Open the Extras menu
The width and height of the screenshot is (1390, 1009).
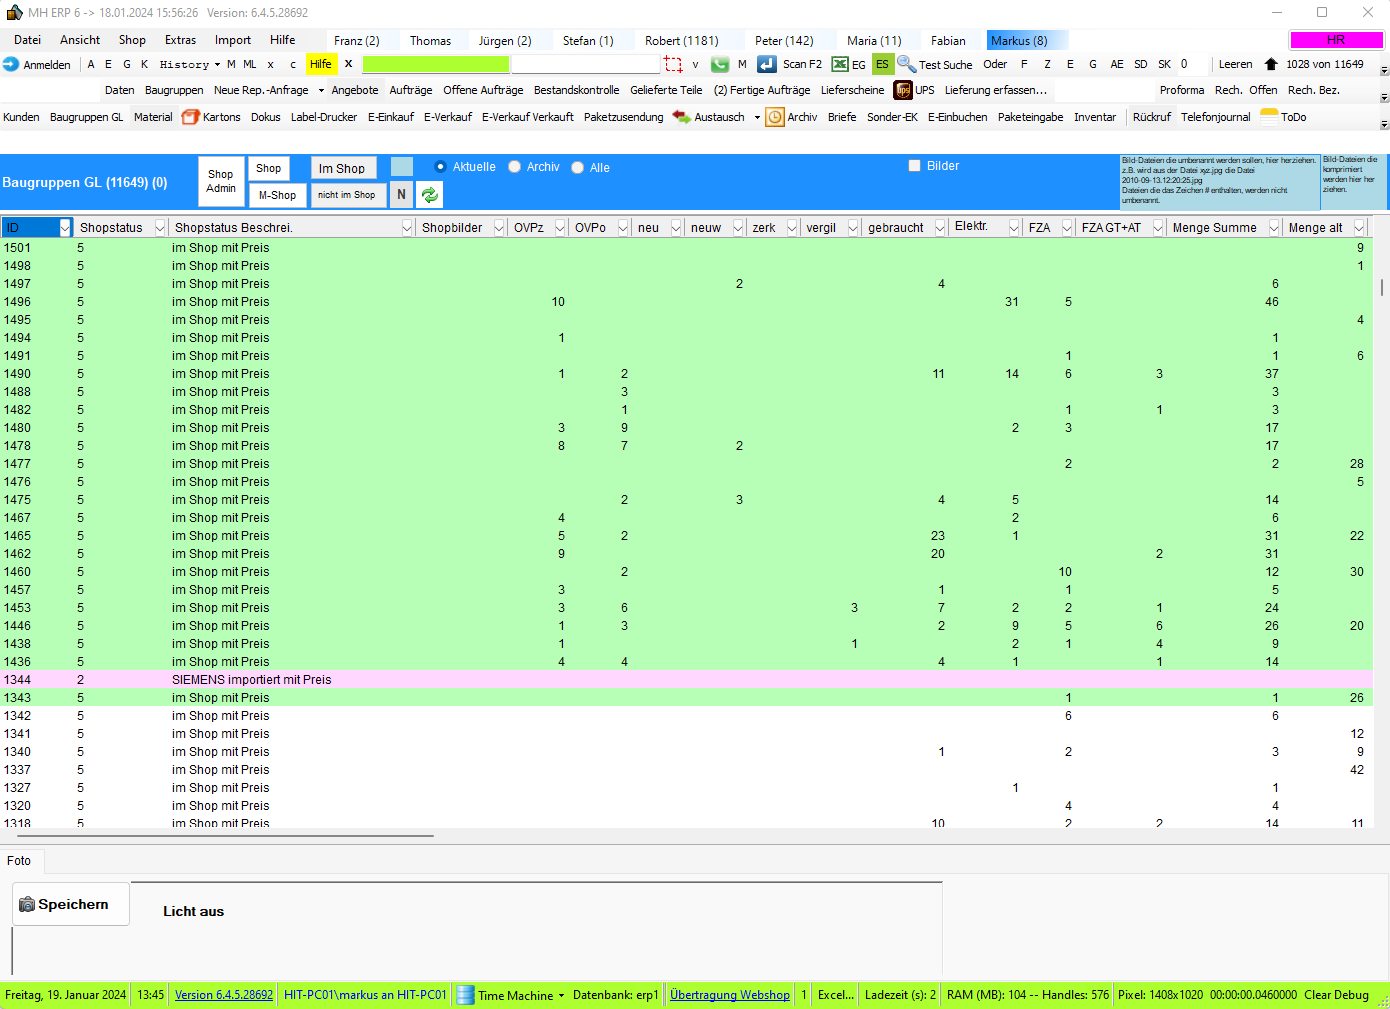(180, 40)
